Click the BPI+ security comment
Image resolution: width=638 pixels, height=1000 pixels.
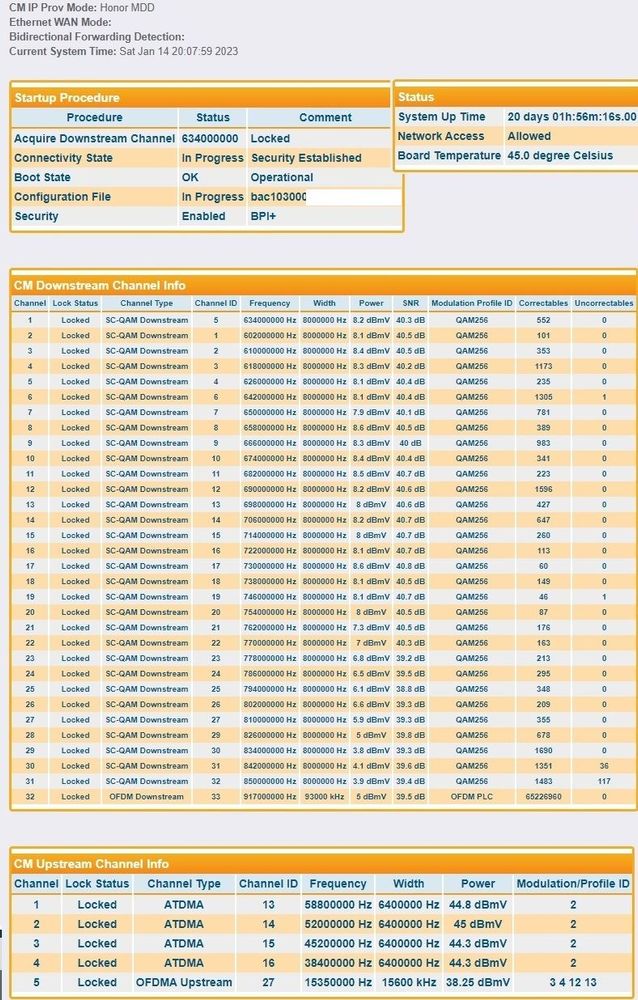[263, 216]
